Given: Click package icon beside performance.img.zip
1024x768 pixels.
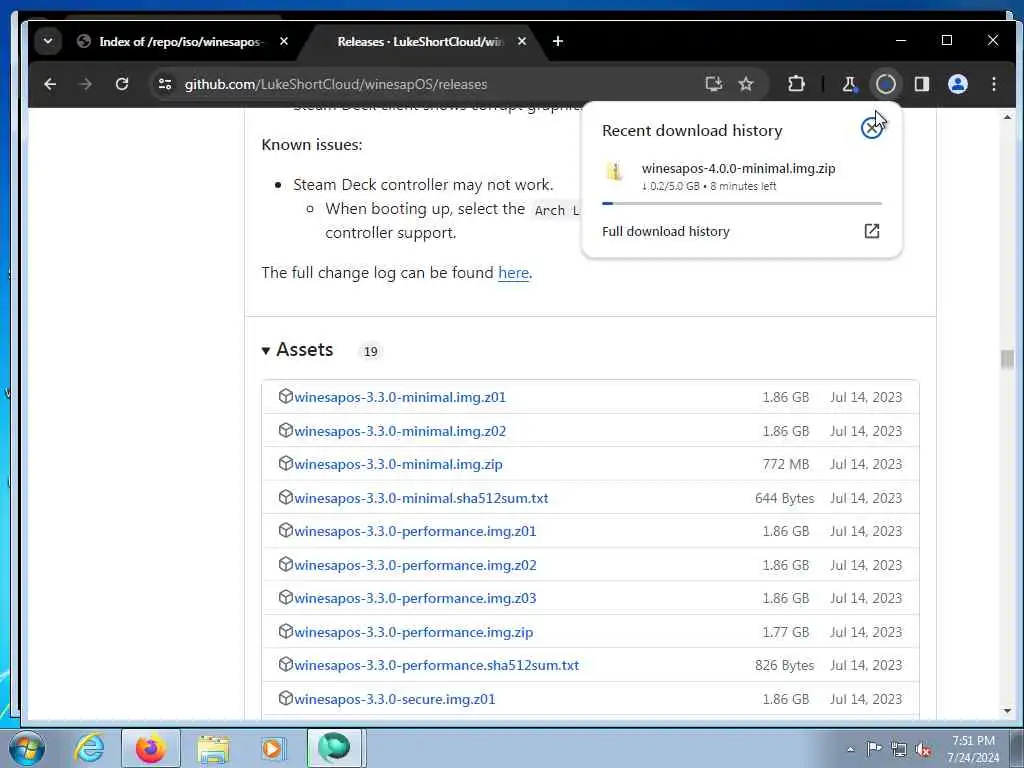Looking at the screenshot, I should 285,631.
